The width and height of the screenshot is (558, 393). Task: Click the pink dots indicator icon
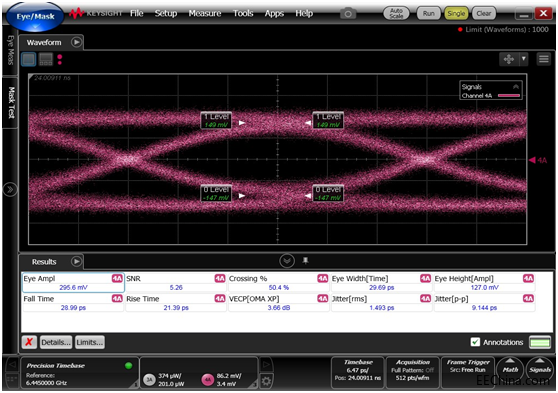tap(60, 59)
